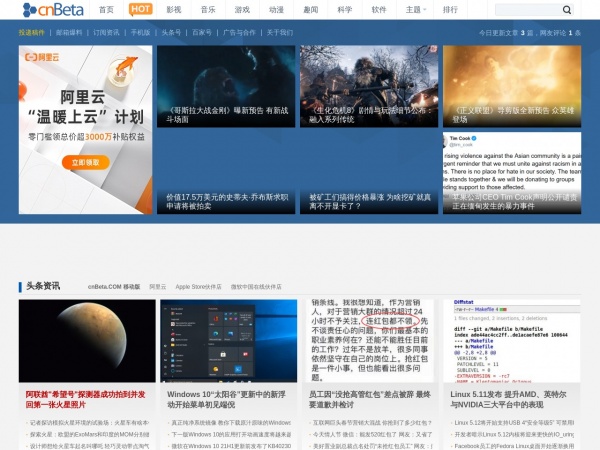600x450 pixels.
Task: Open the Windows 10 start menu thumbnail
Action: (229, 341)
